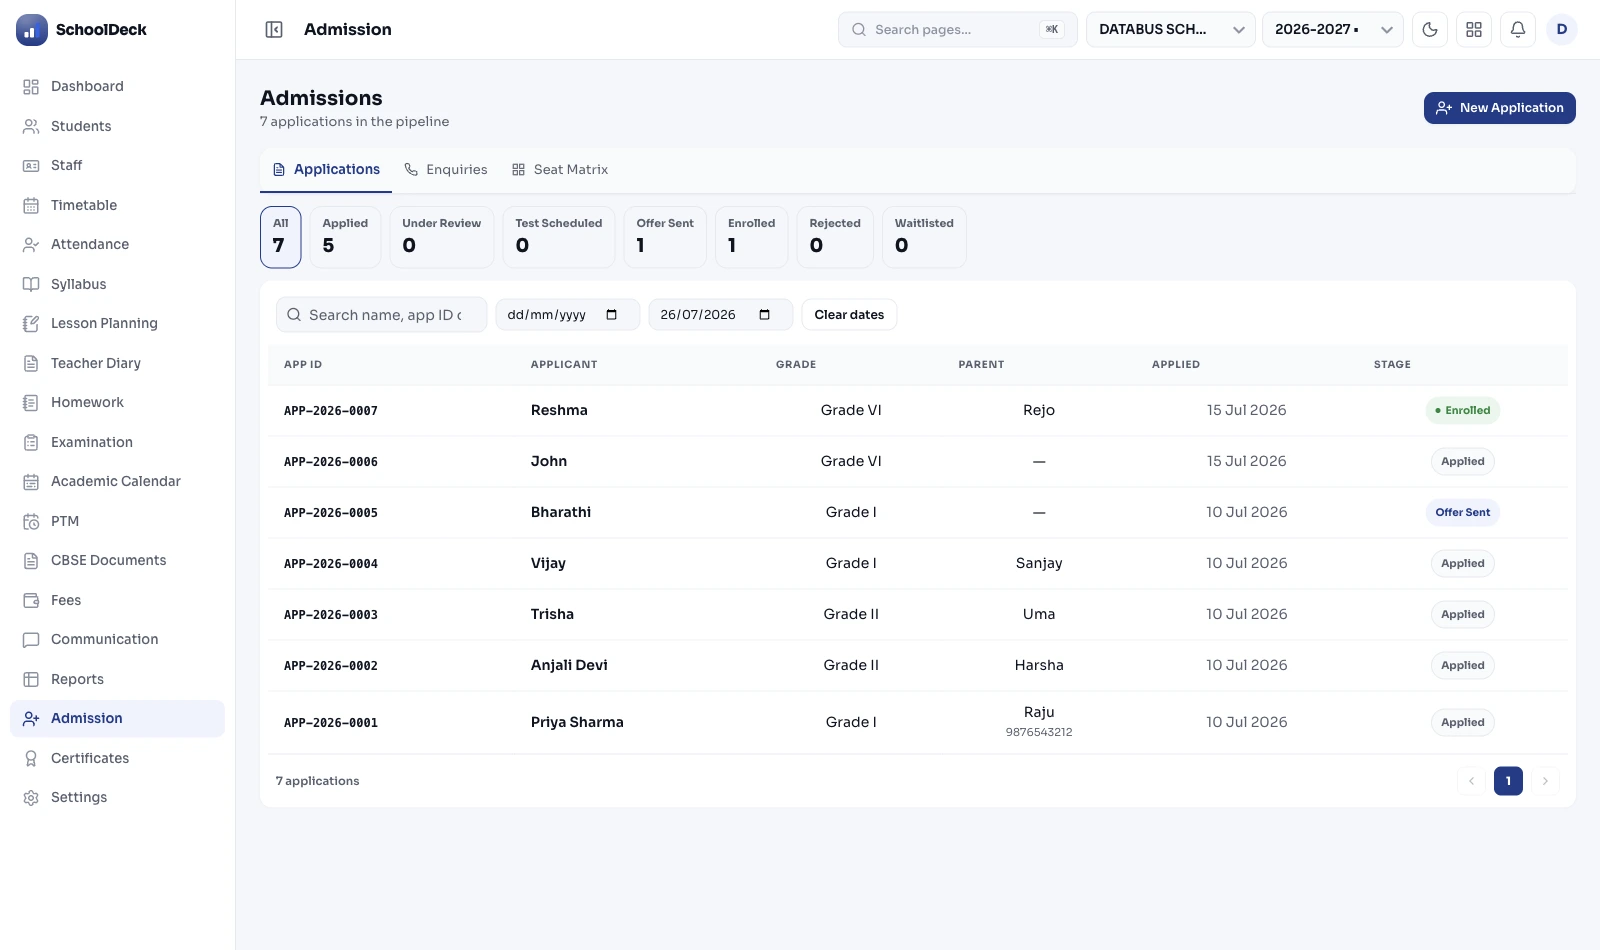1600x950 pixels.
Task: Filter by Under Review stage
Action: pos(442,237)
